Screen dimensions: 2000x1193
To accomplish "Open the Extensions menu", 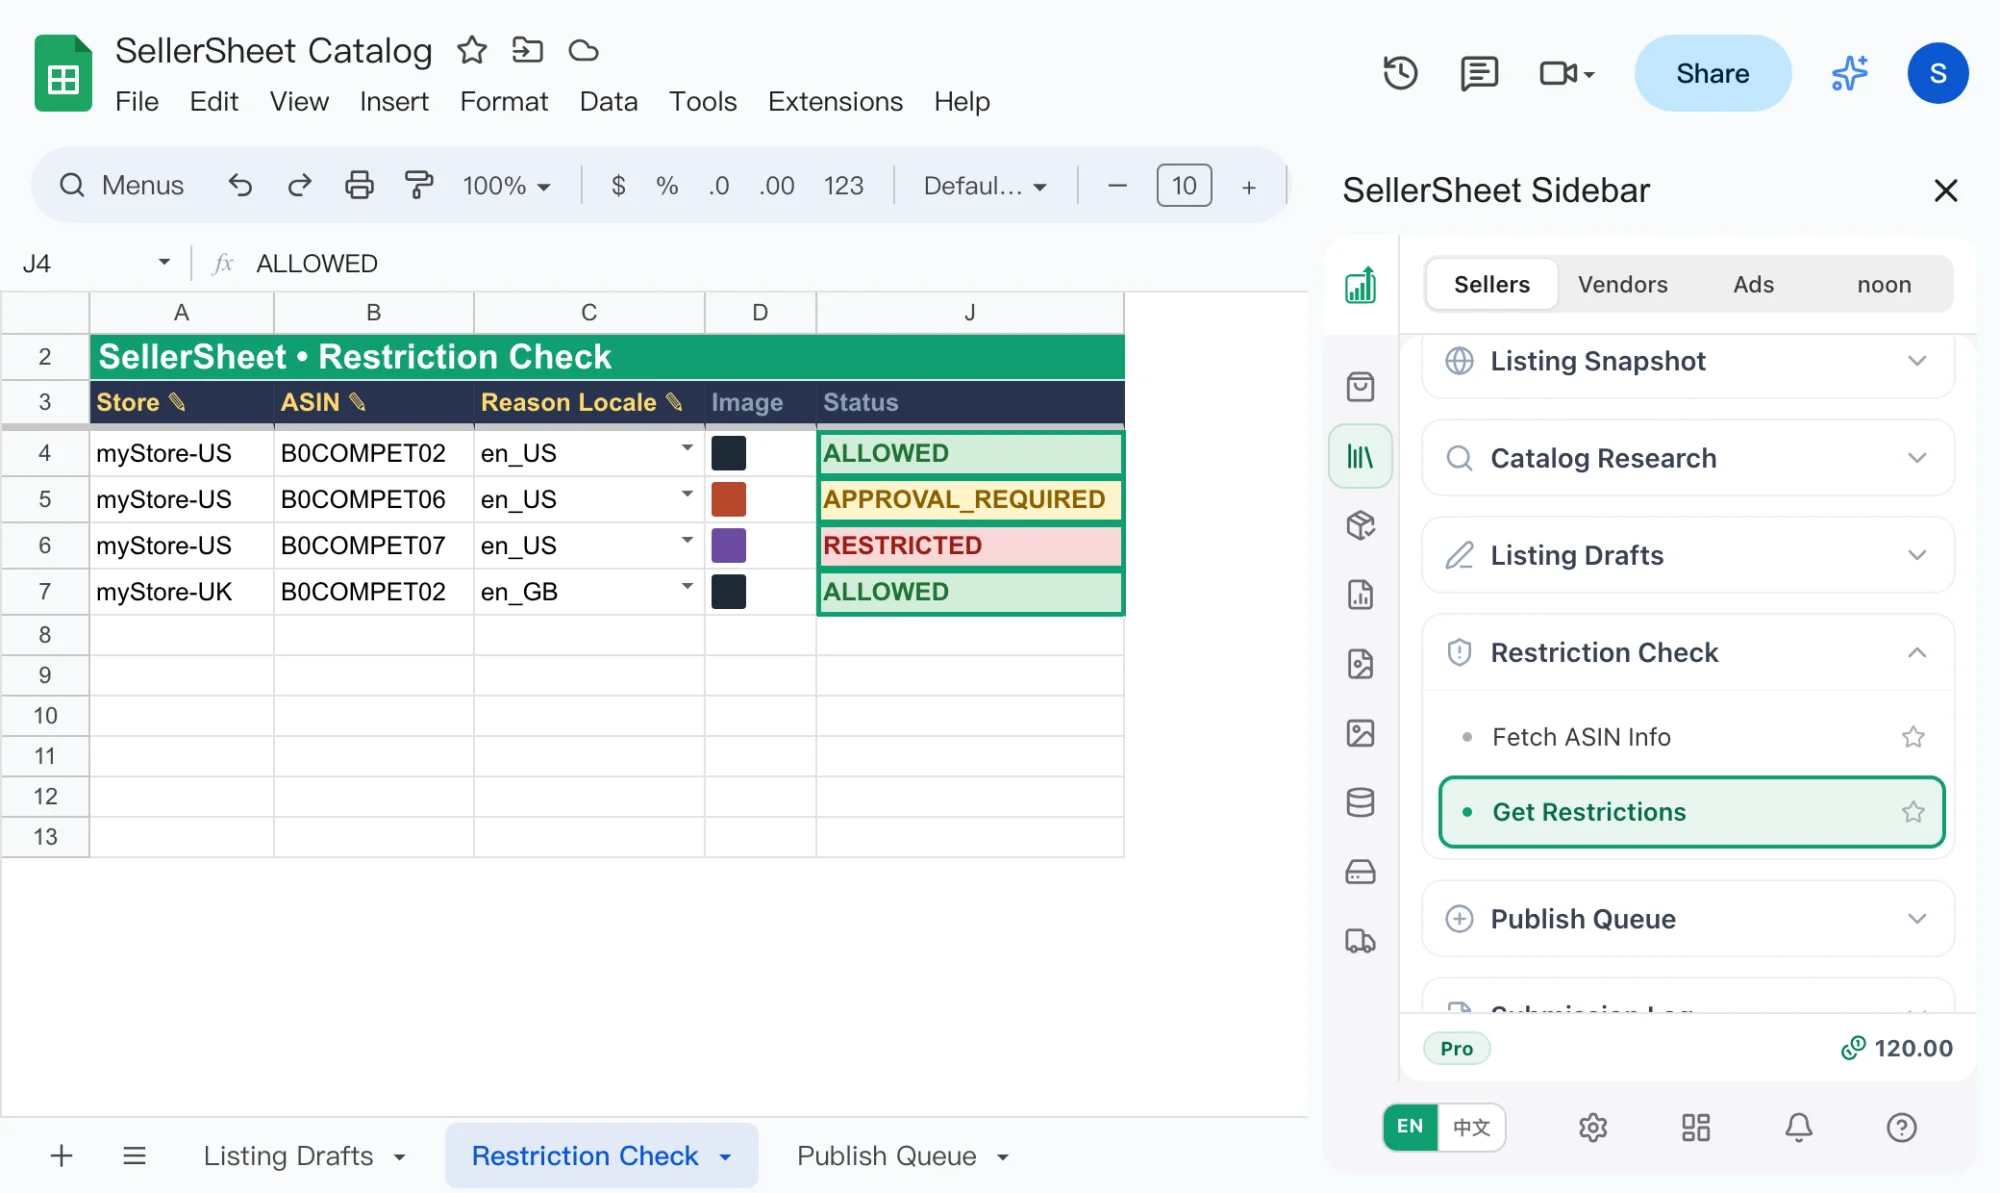I will click(835, 101).
